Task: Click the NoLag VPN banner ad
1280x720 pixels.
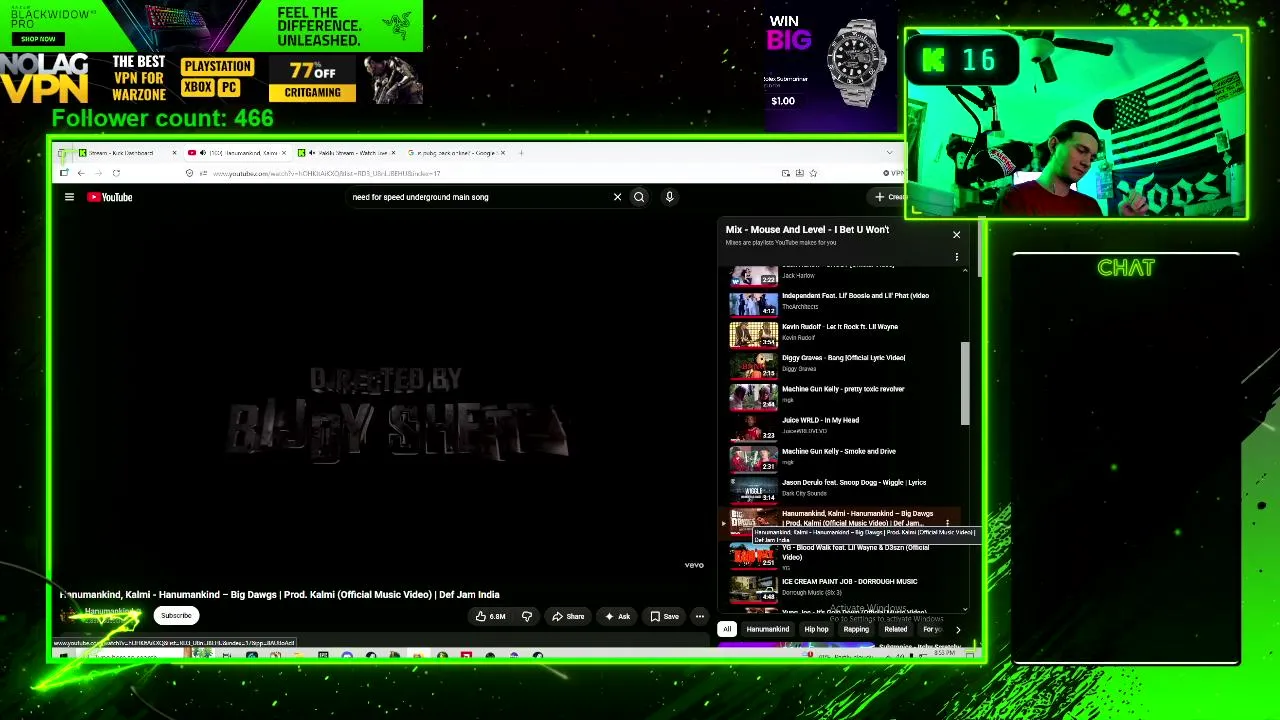Action: (212, 79)
